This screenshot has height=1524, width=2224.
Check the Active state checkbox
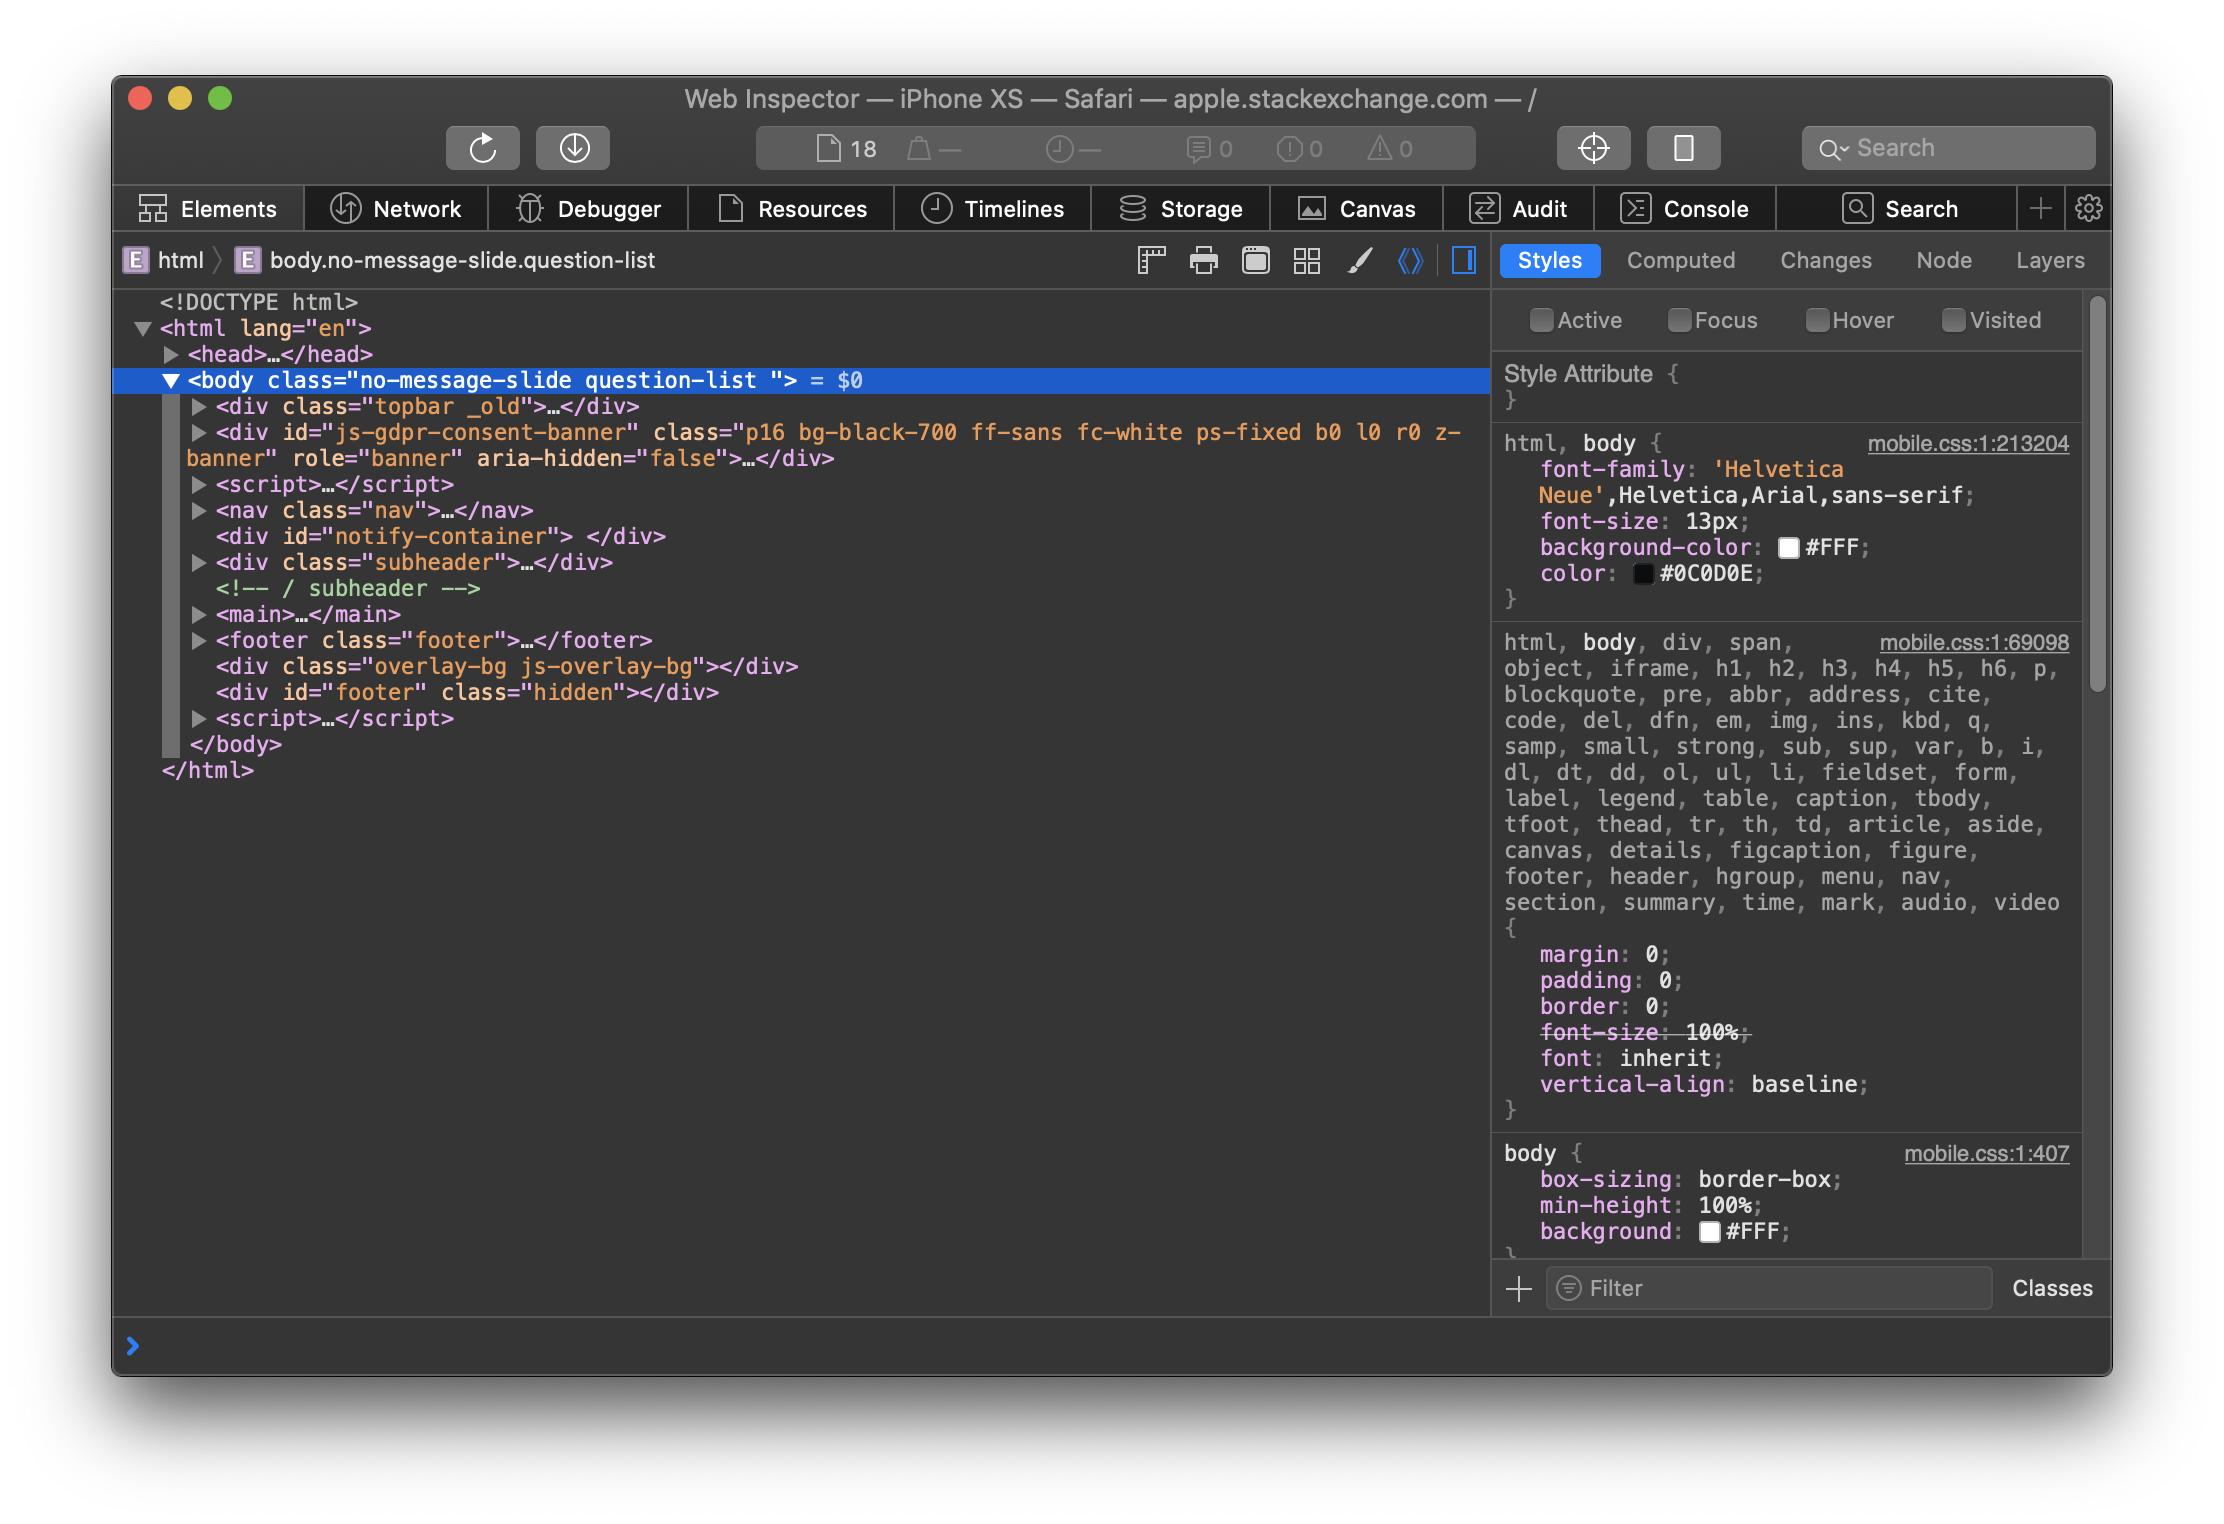point(1542,320)
